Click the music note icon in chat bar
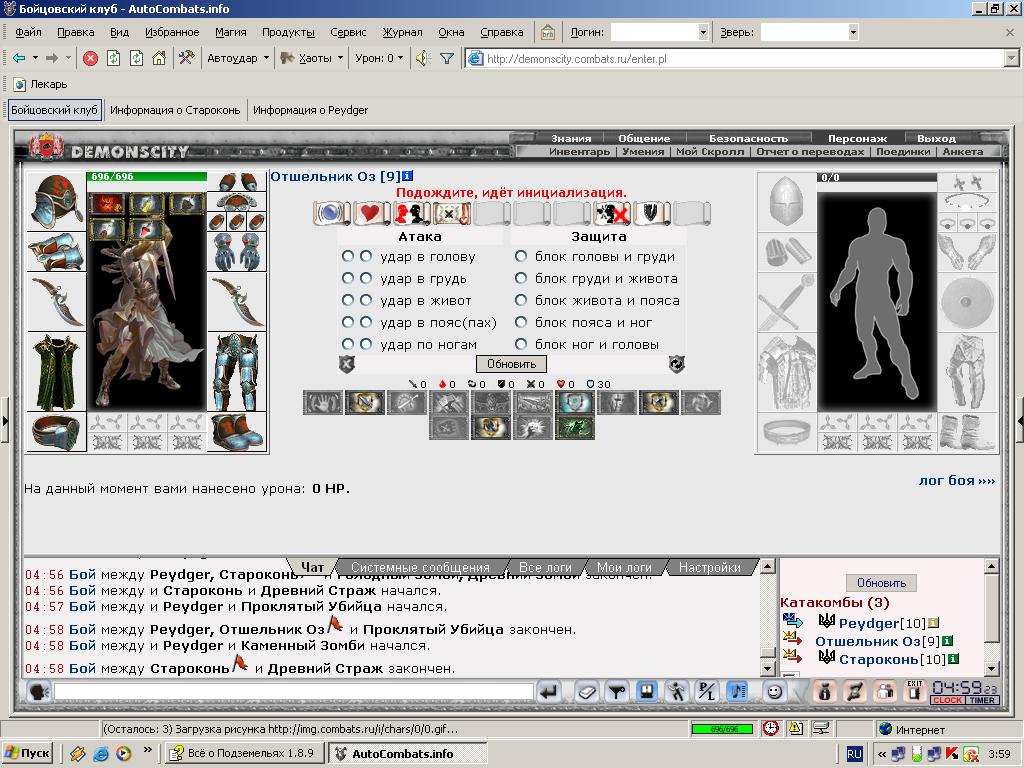Viewport: 1024px width, 768px height. [737, 692]
